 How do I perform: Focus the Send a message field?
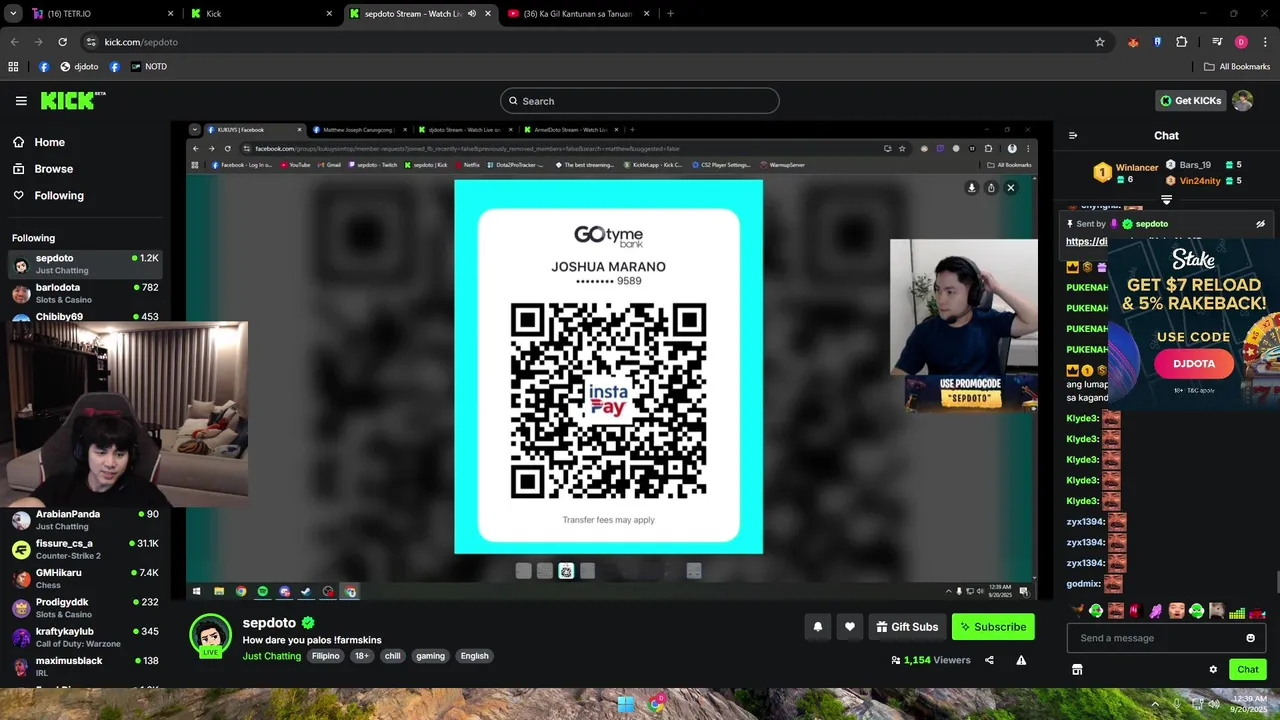coord(1166,638)
